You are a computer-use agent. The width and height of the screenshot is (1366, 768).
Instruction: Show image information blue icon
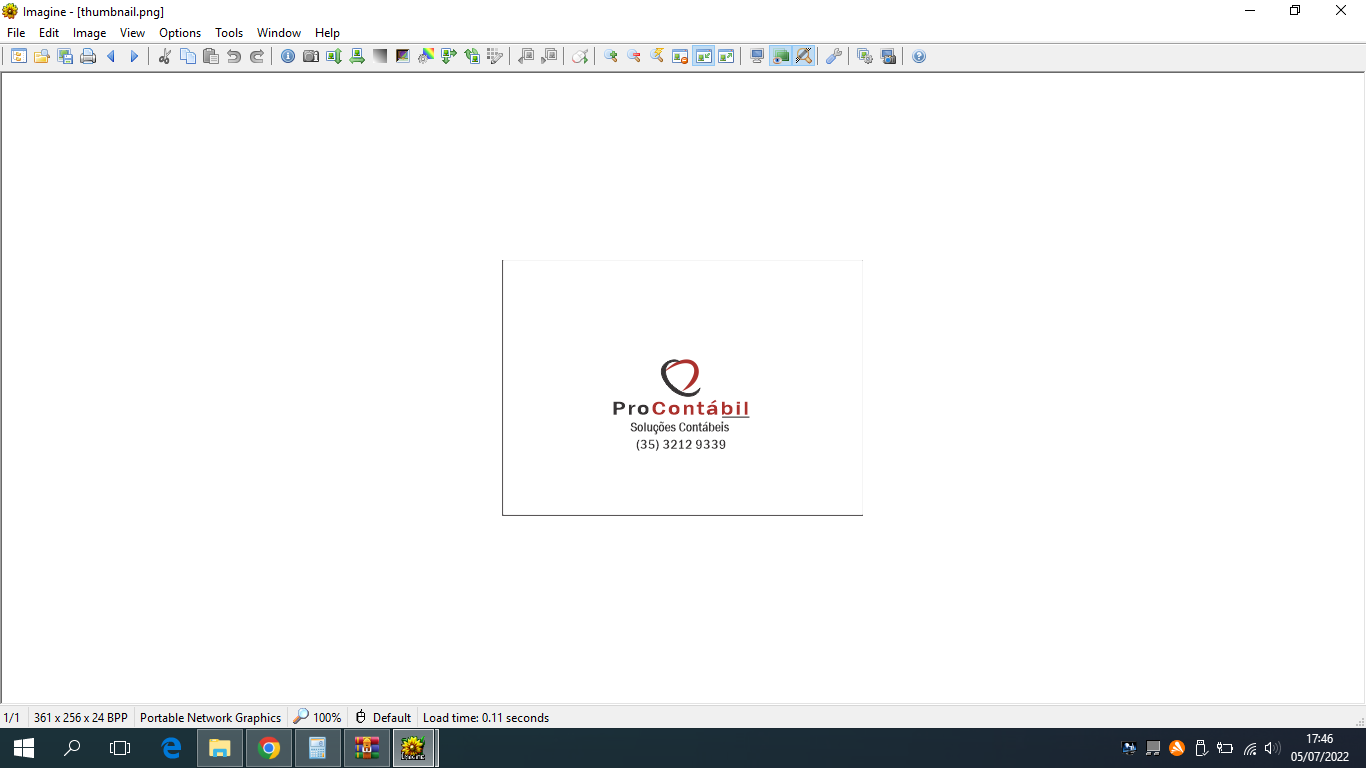click(x=288, y=57)
